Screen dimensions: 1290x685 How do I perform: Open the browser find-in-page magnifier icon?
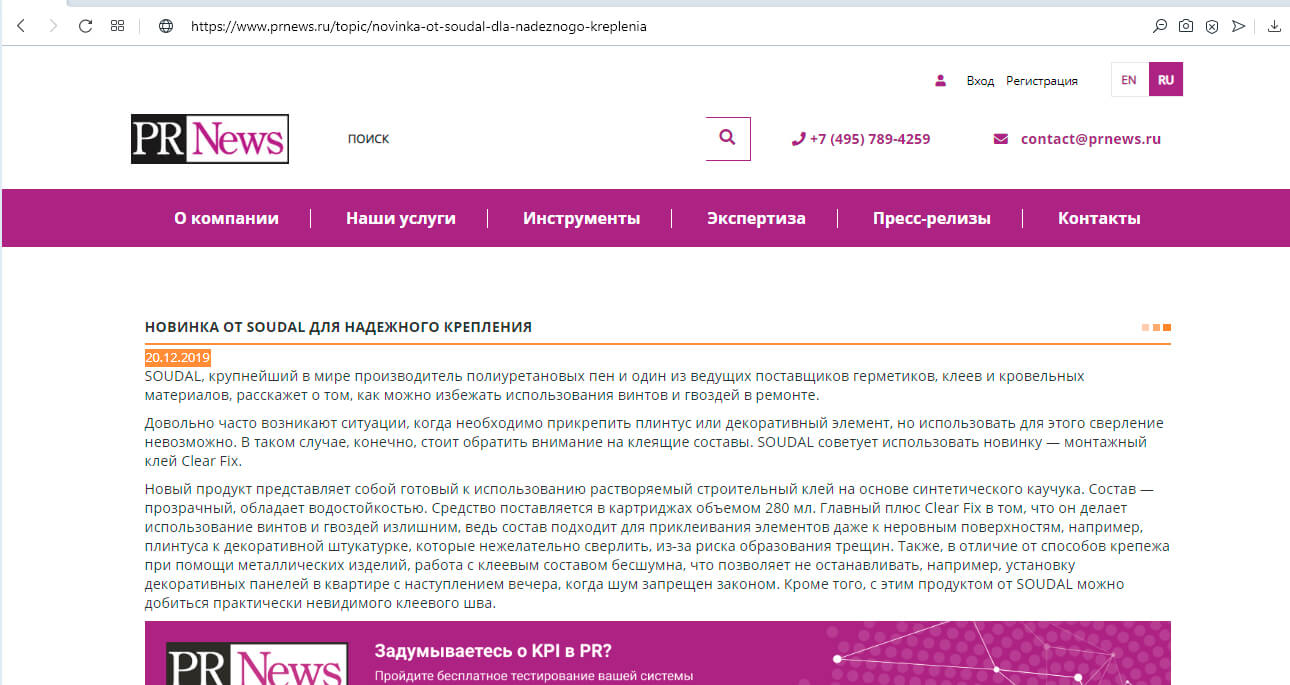click(1160, 26)
